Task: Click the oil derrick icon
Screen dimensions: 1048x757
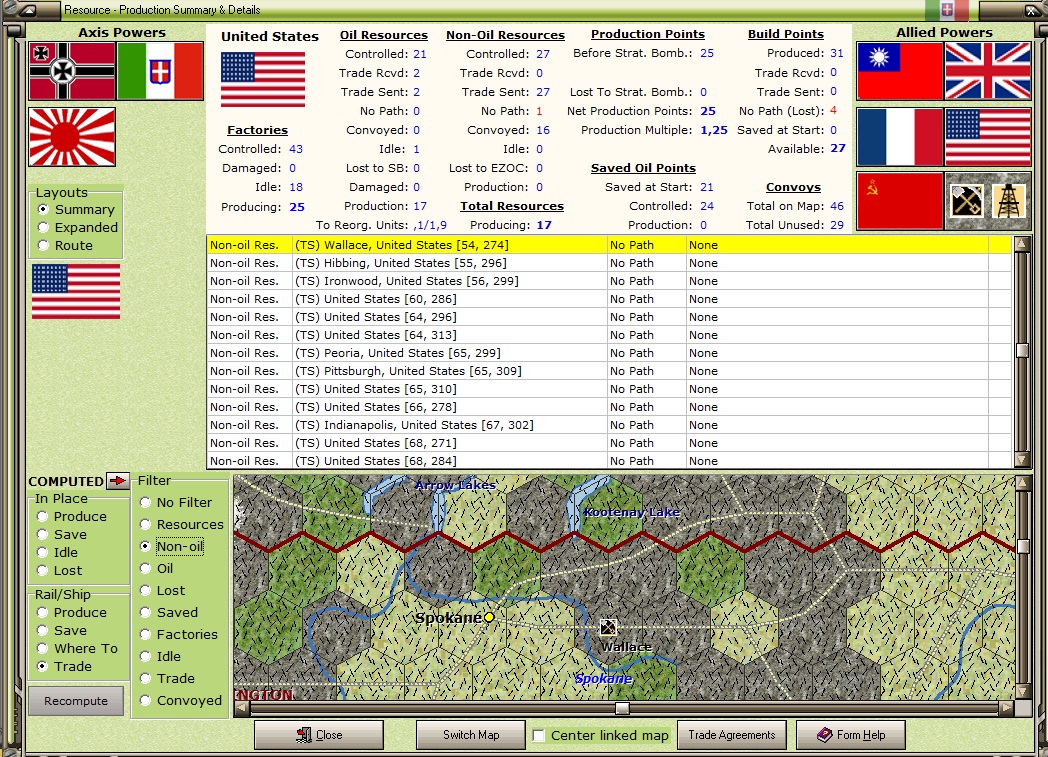Action: [x=1008, y=200]
